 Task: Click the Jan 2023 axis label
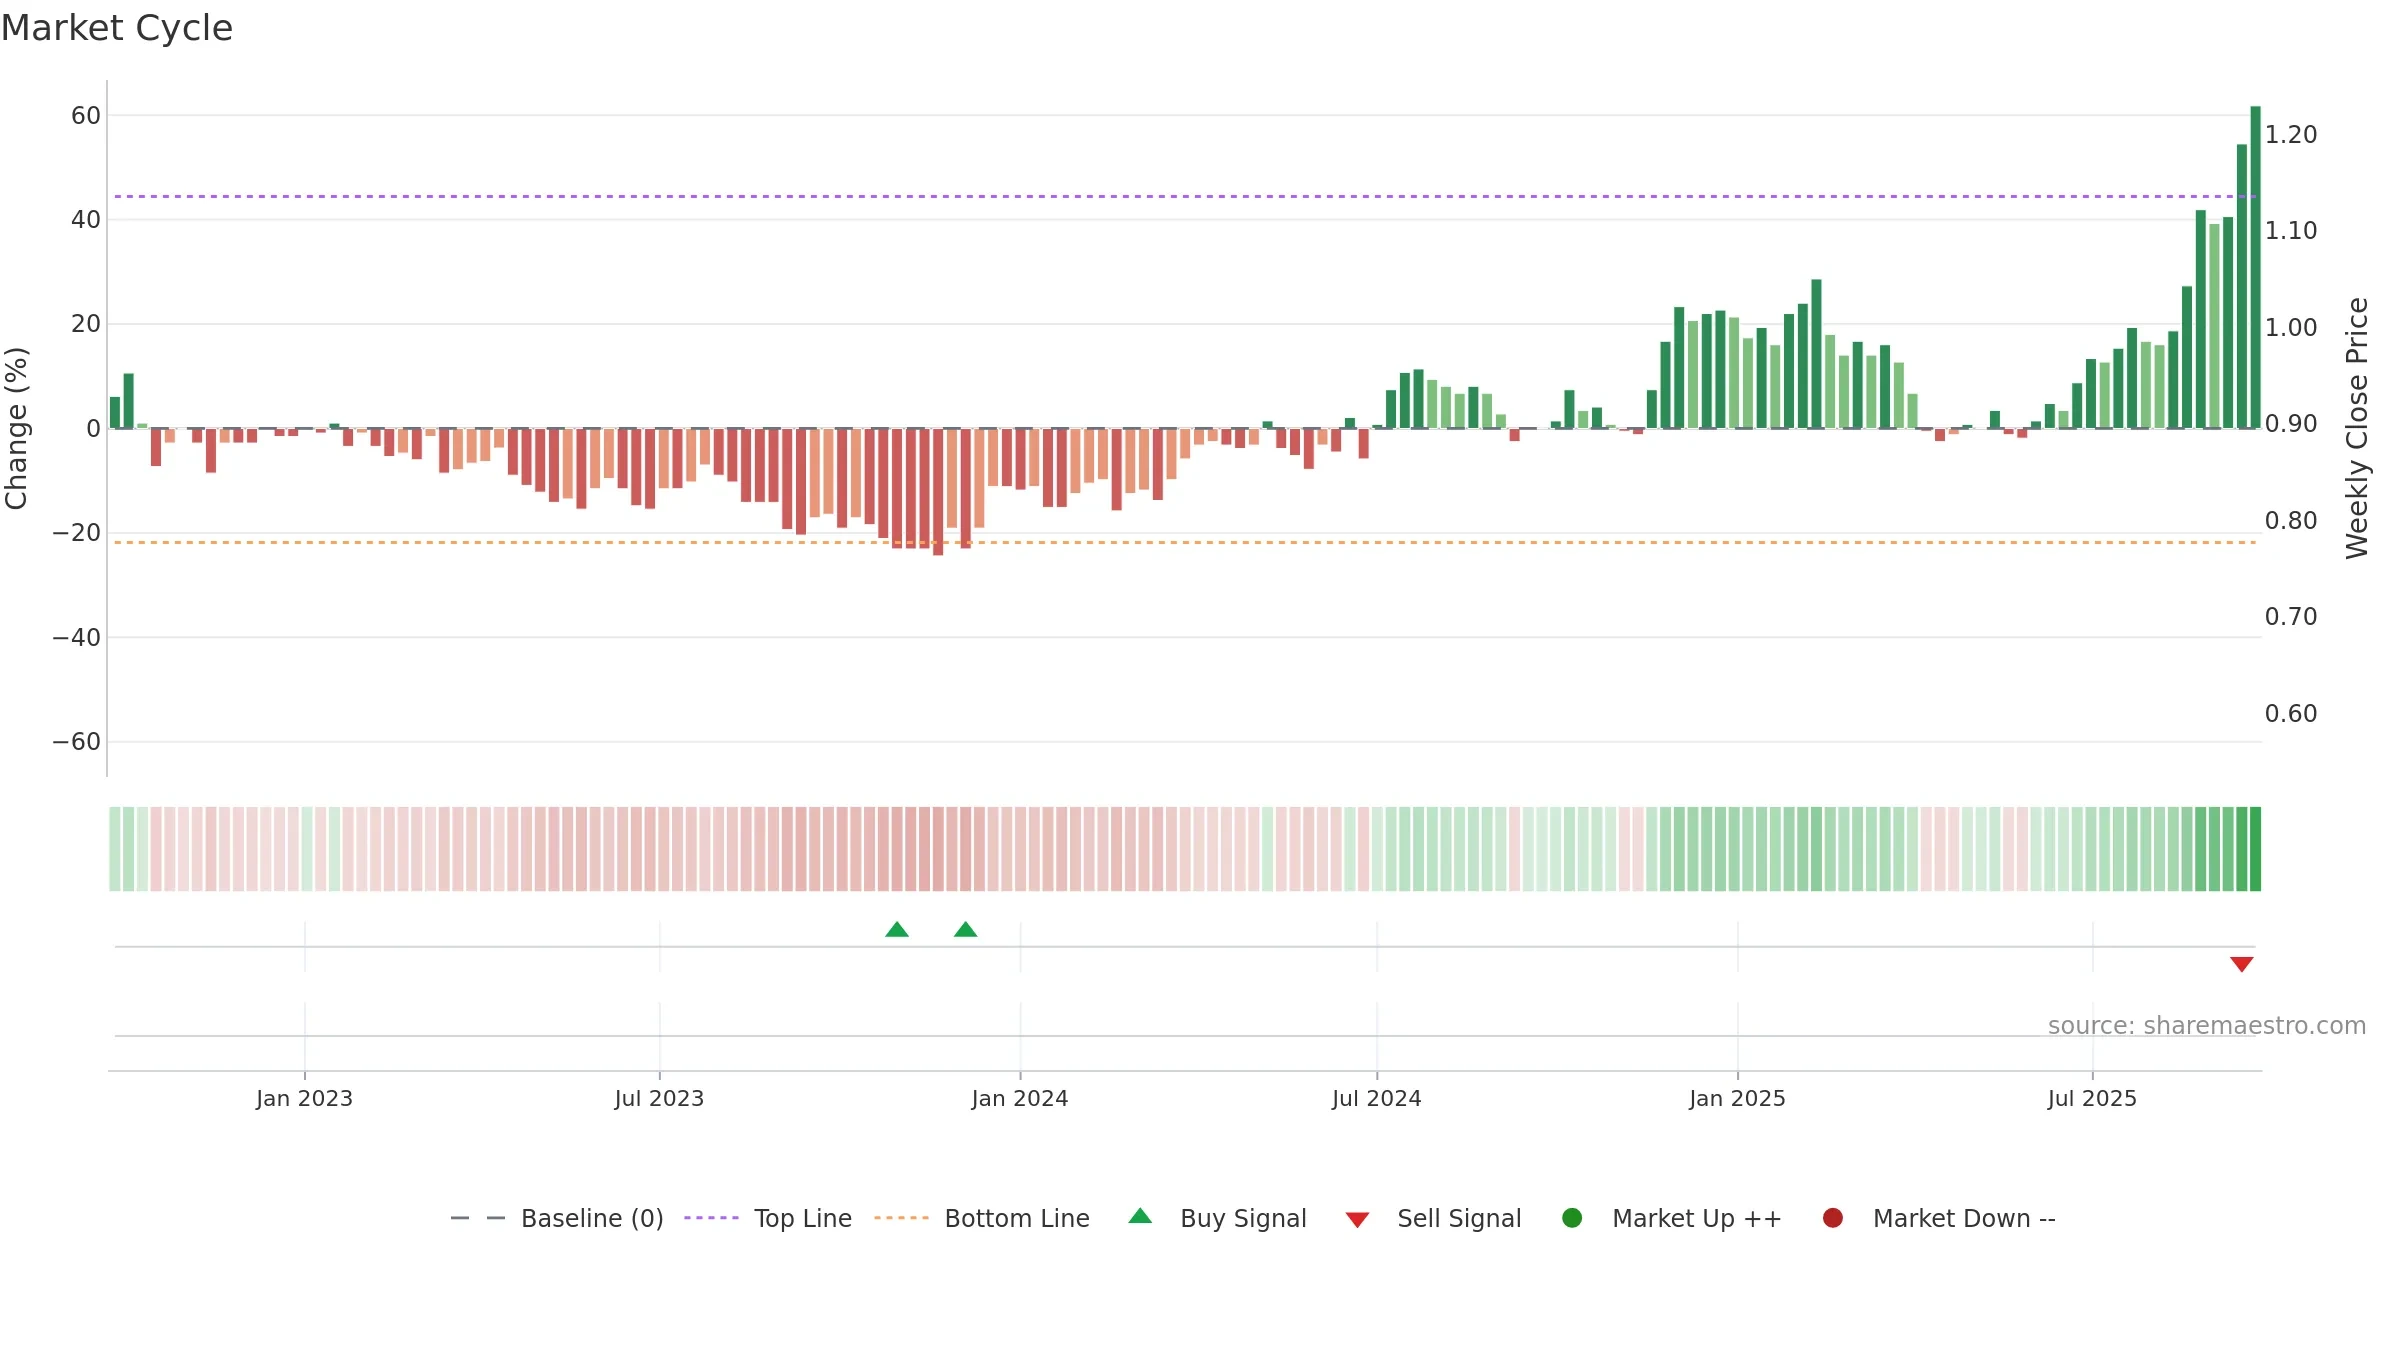[304, 1098]
